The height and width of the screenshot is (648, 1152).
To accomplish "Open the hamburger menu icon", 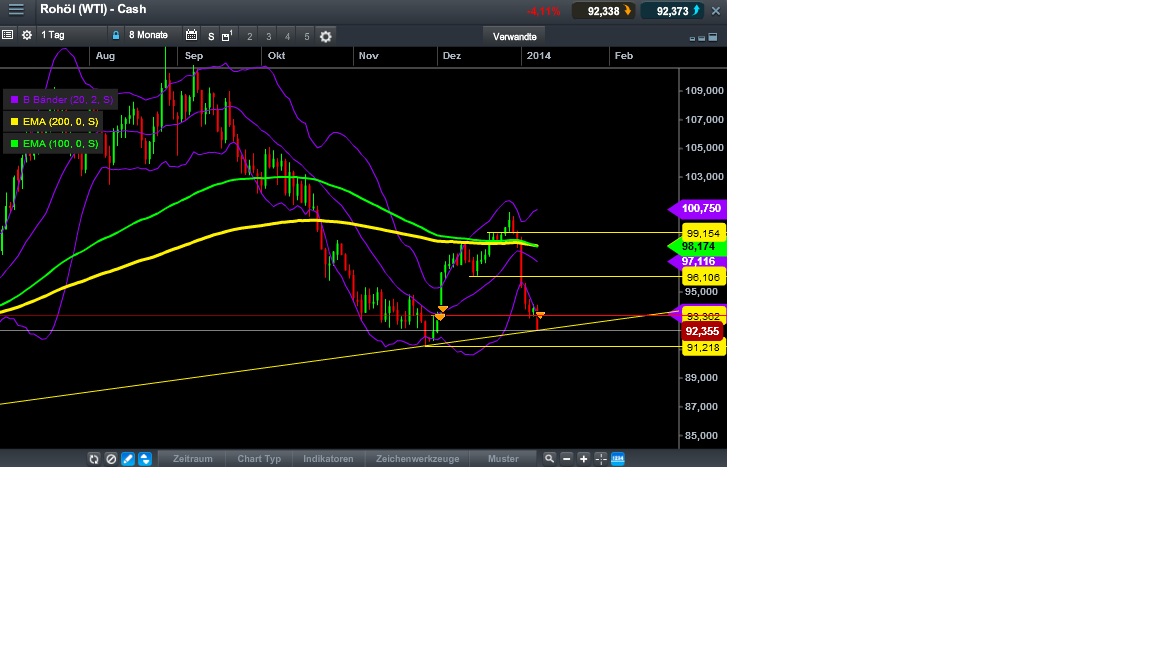I will (x=16, y=11).
